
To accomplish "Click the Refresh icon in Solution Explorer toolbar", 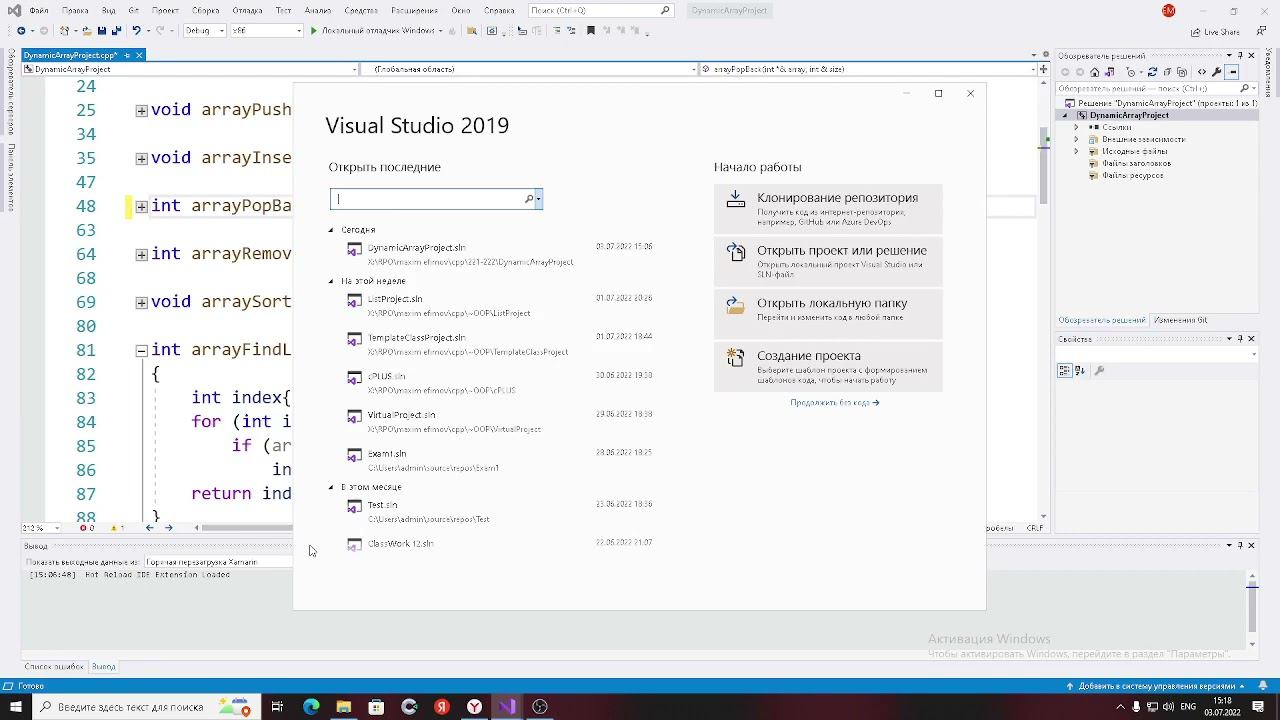I will (x=1152, y=72).
